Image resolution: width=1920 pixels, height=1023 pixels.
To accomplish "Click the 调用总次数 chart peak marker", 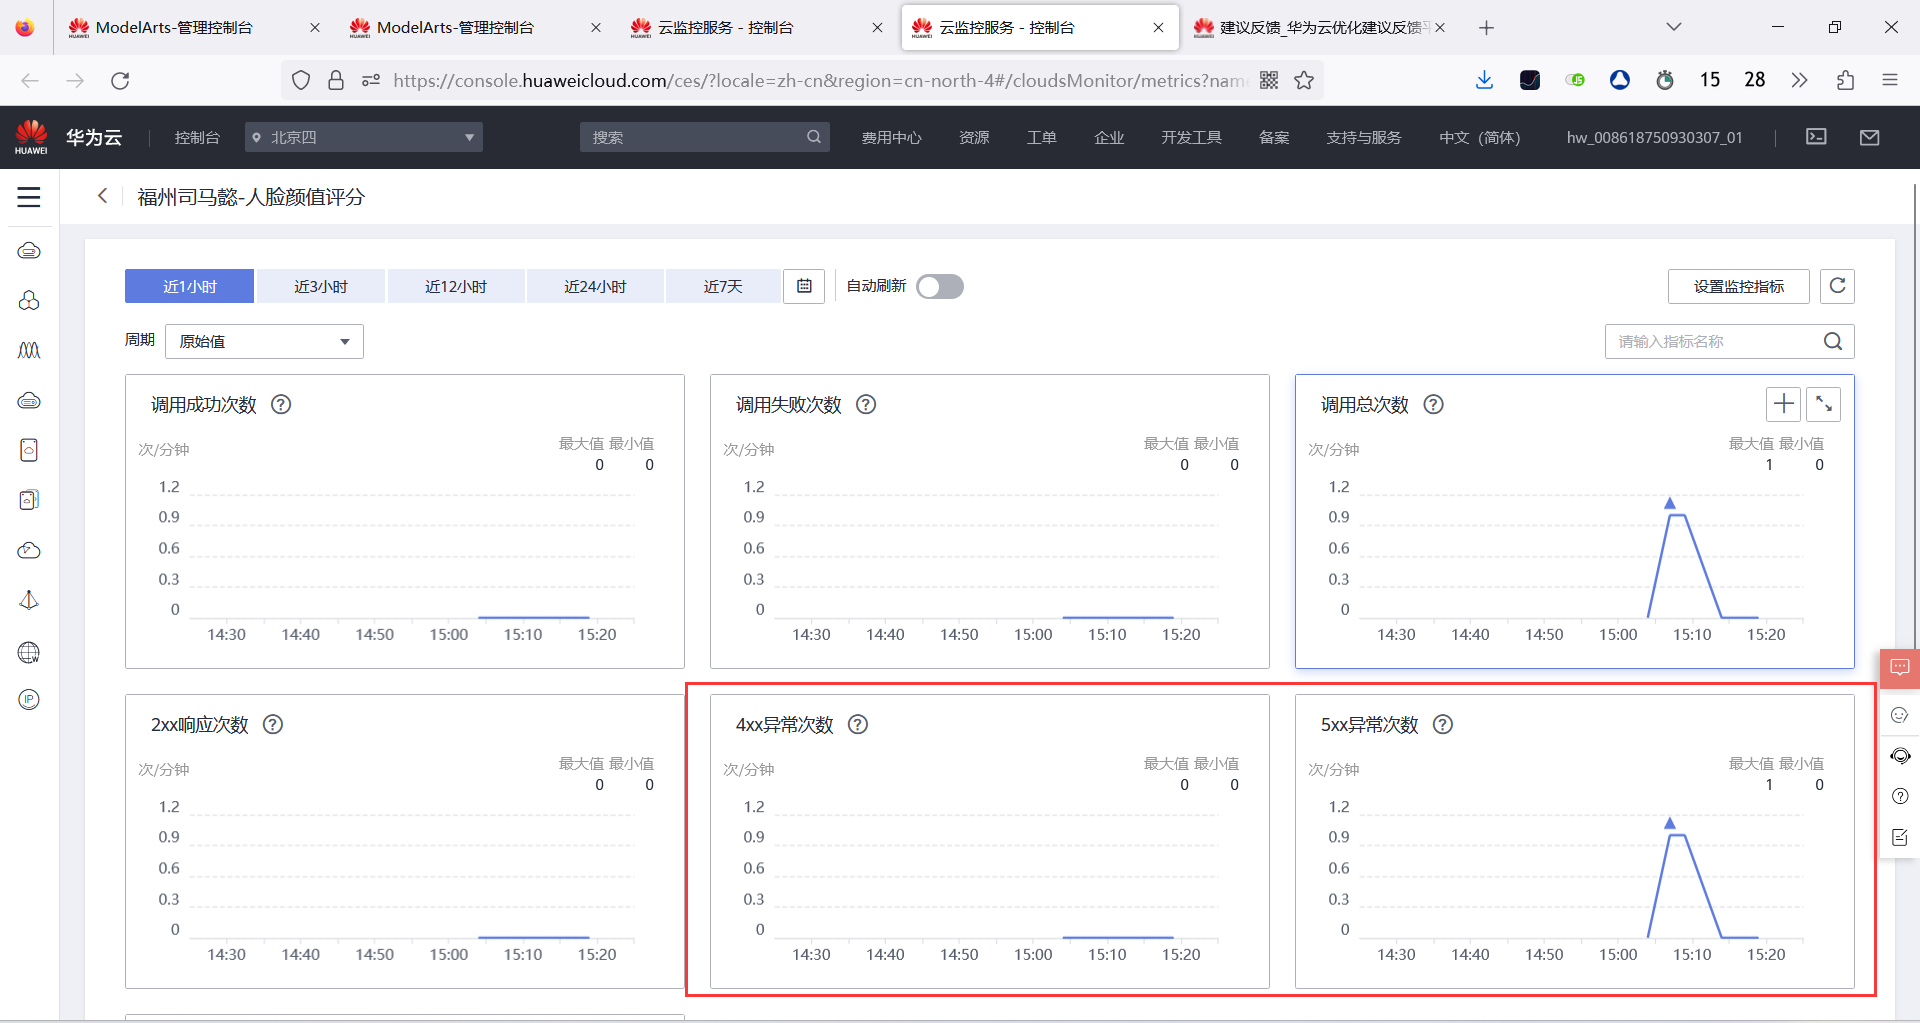I will coord(1669,503).
